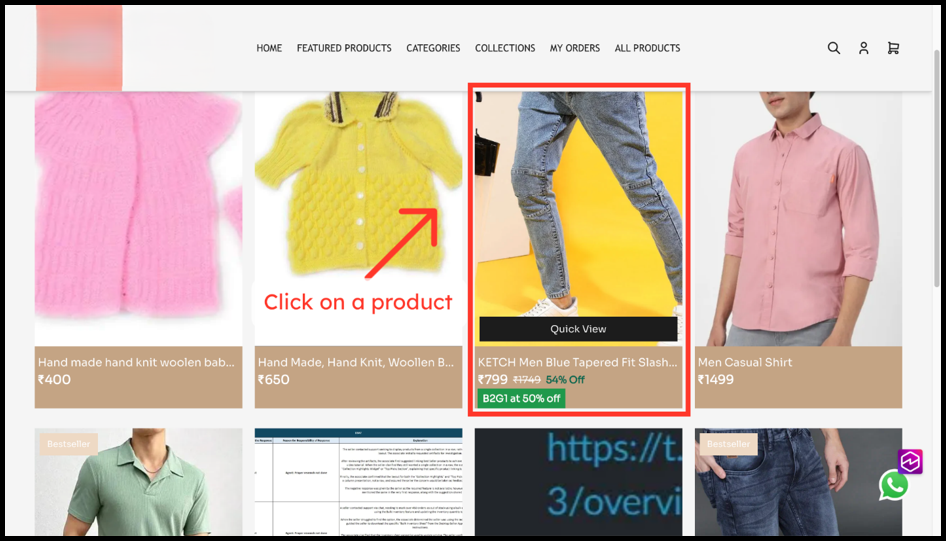View MY ORDERS from navigation

point(575,48)
